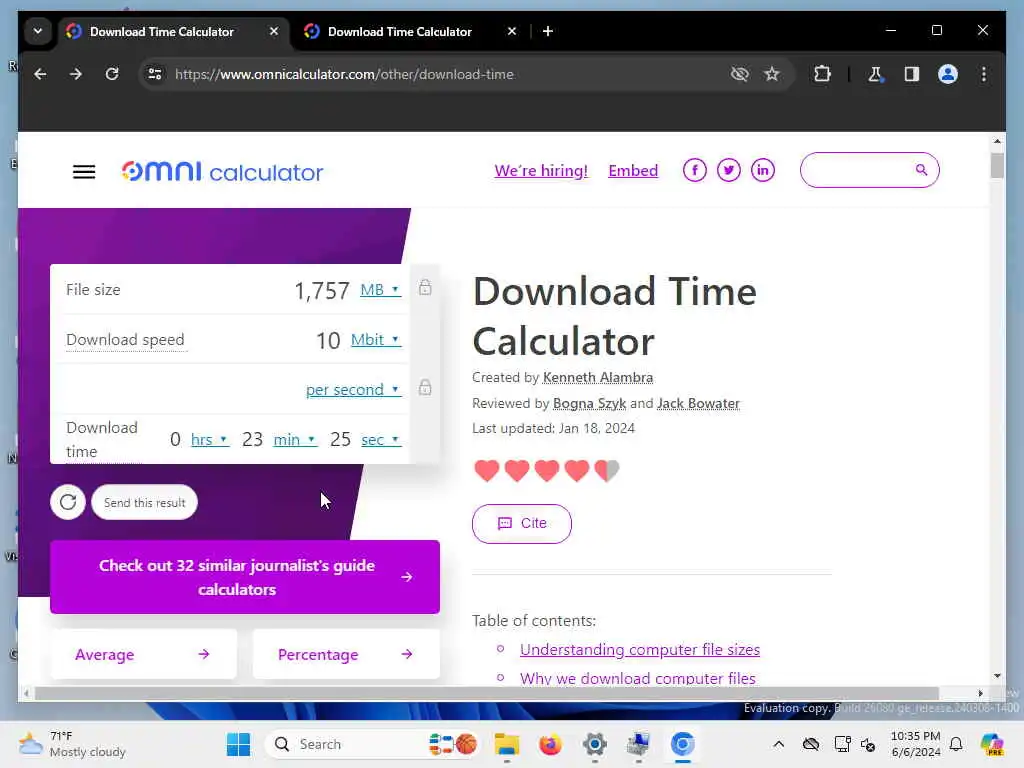Click the horizontal scrollbar at page bottom
This screenshot has width=1024, height=768.
[487, 694]
